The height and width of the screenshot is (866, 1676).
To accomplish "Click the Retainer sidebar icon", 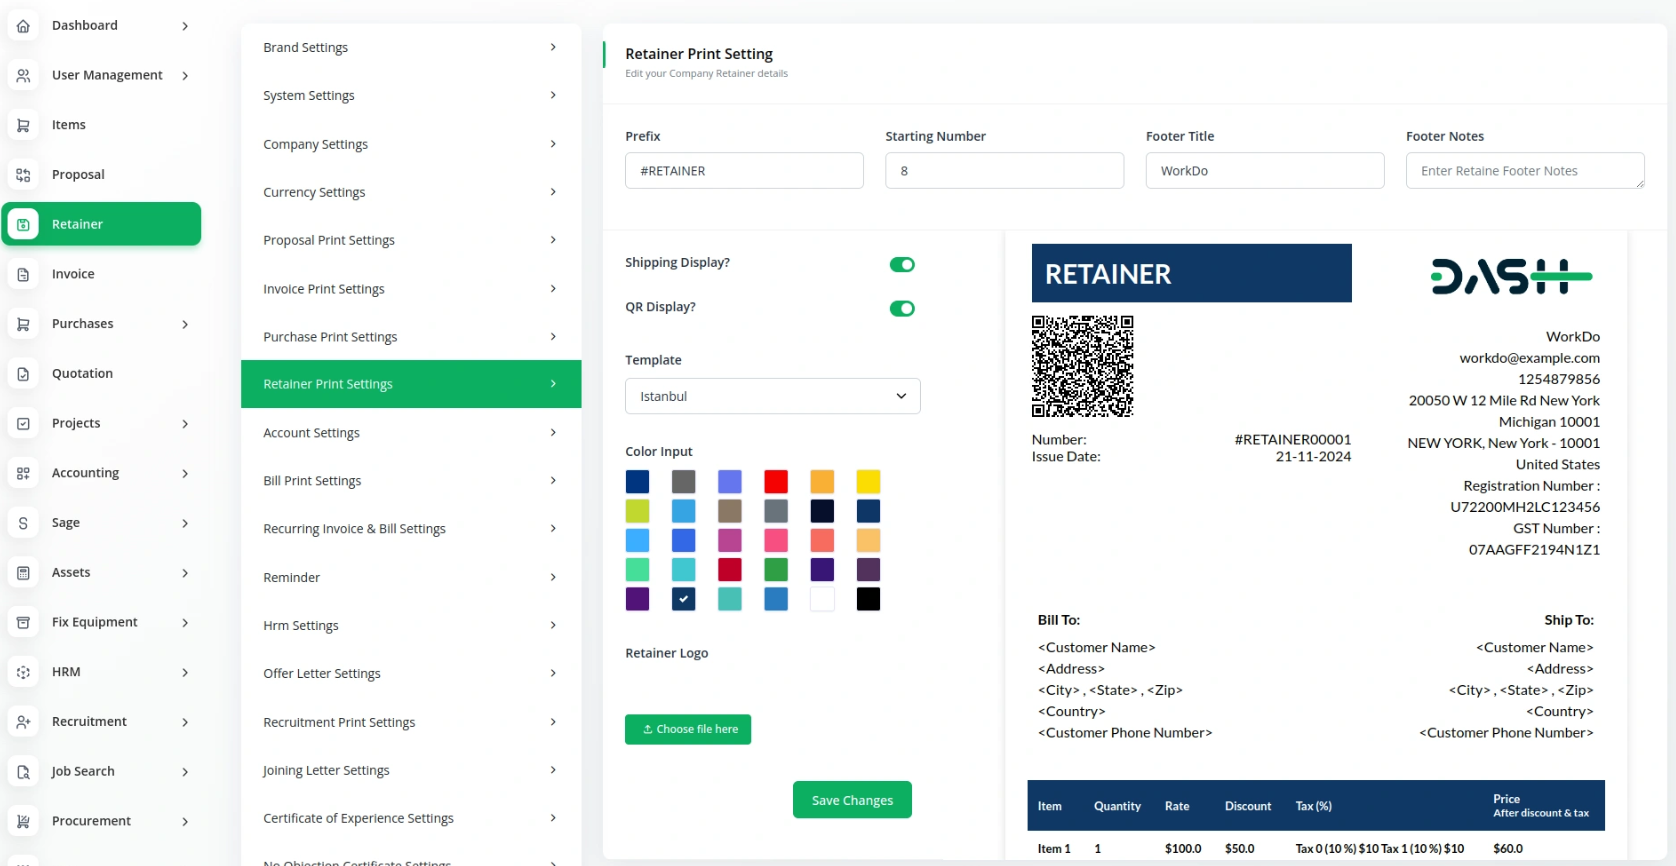I will coord(23,225).
